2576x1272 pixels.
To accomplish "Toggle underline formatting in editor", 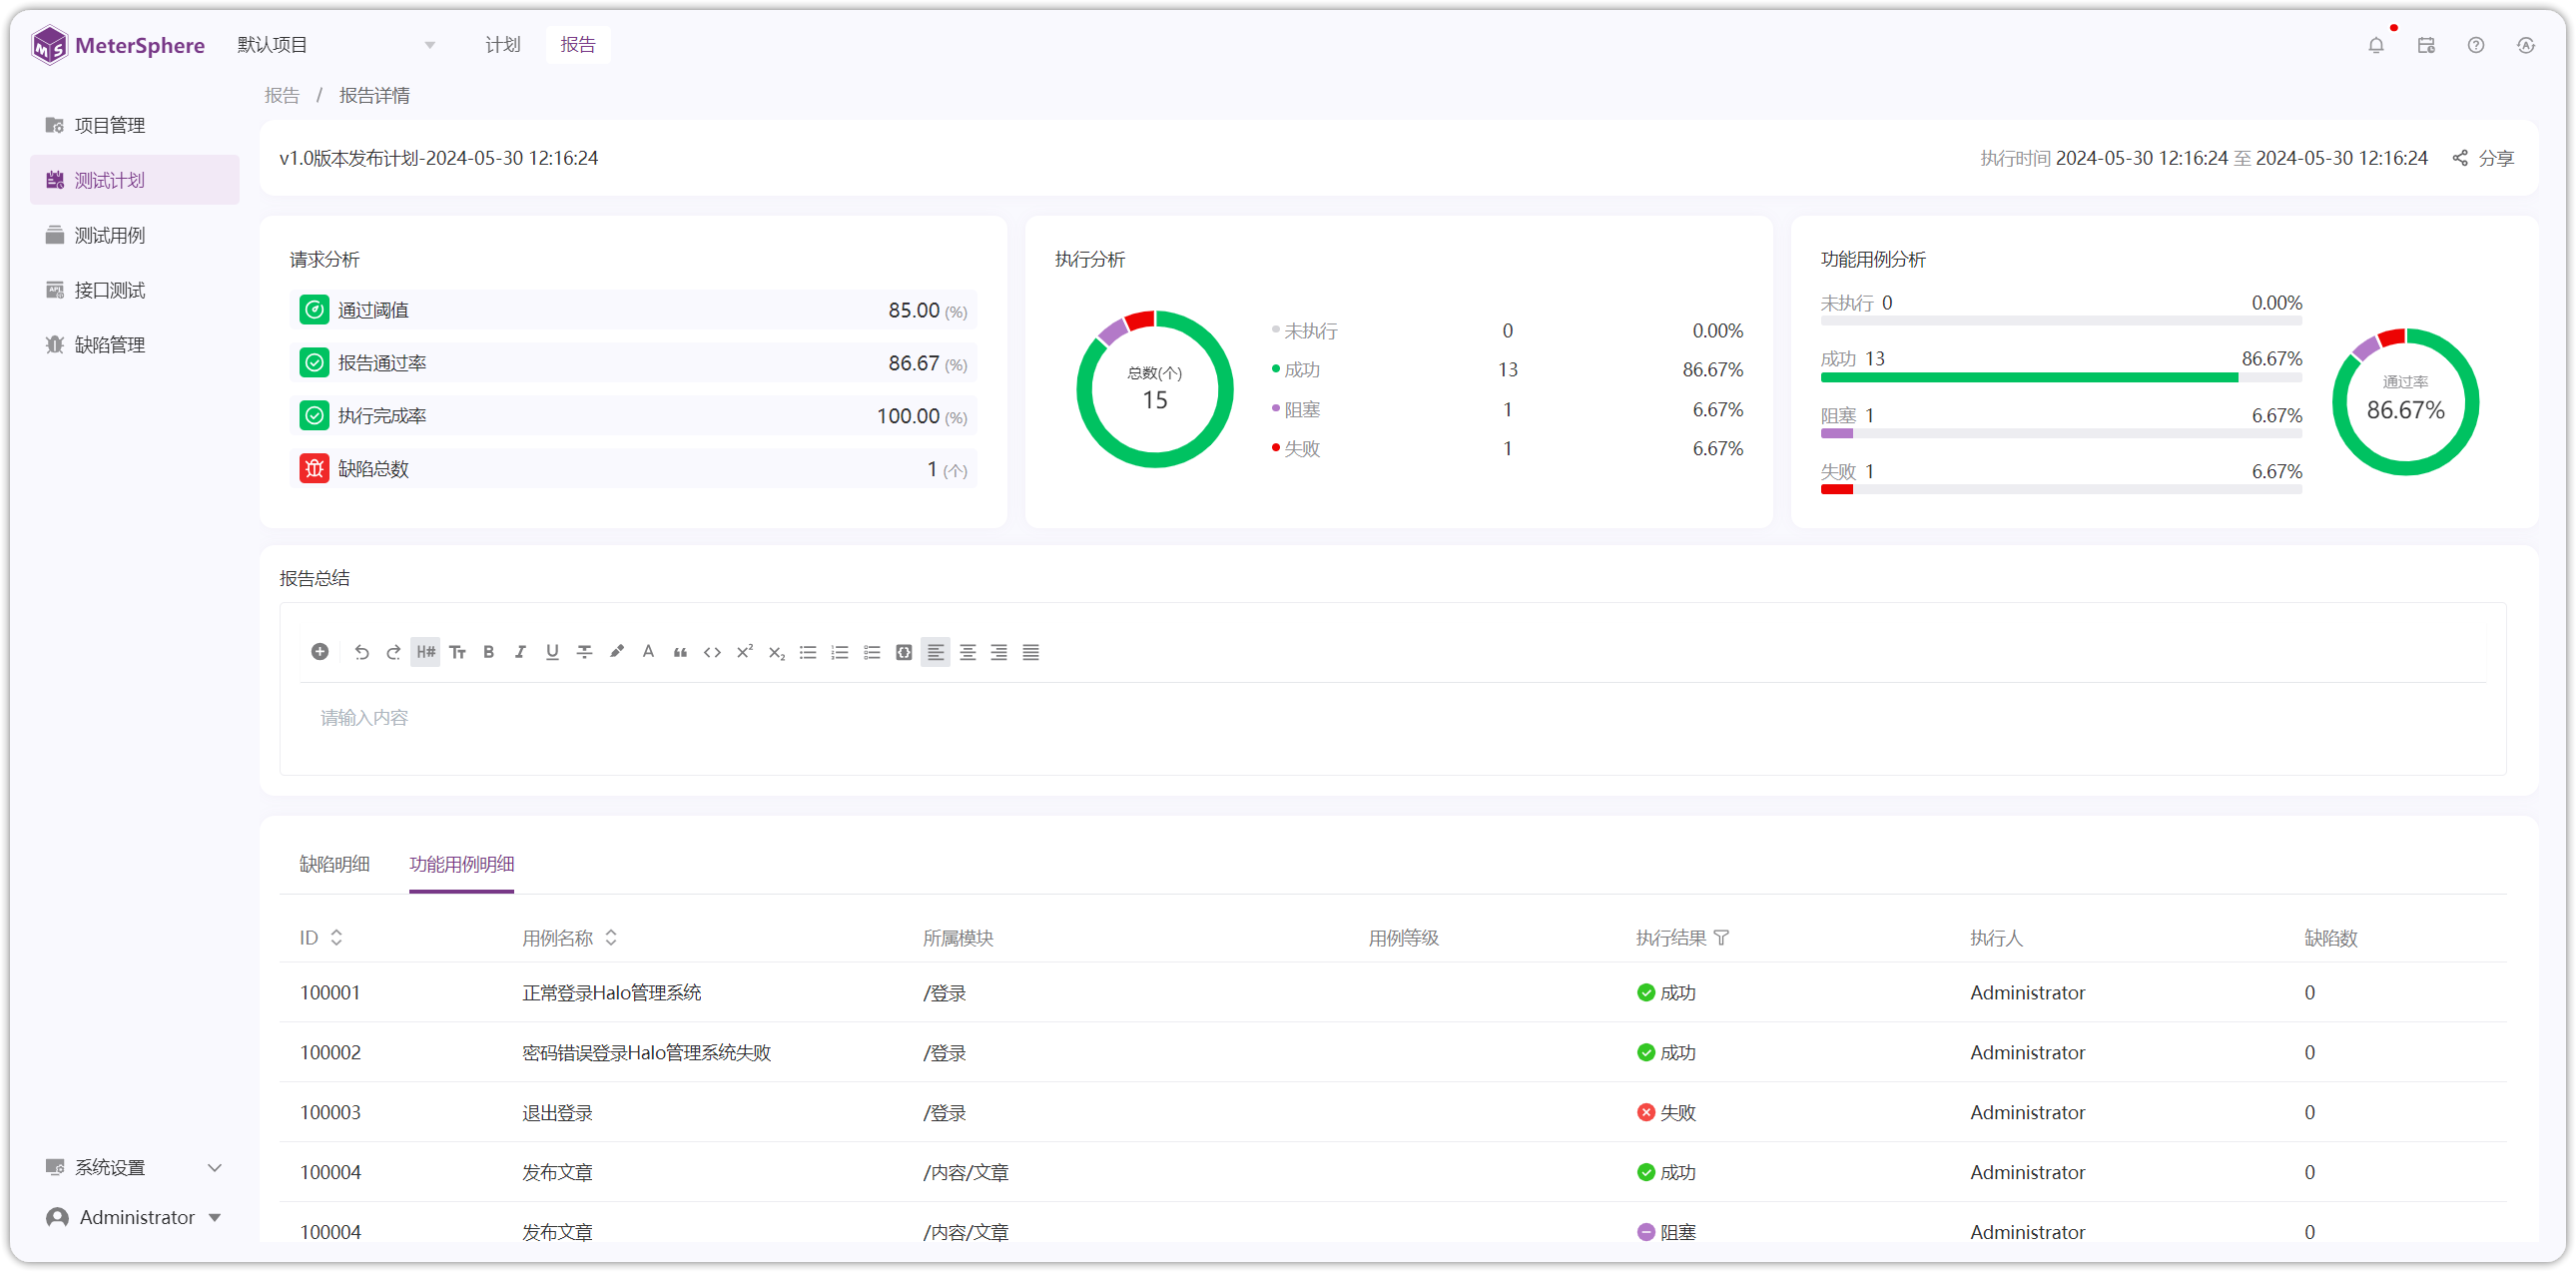I will coord(552,652).
